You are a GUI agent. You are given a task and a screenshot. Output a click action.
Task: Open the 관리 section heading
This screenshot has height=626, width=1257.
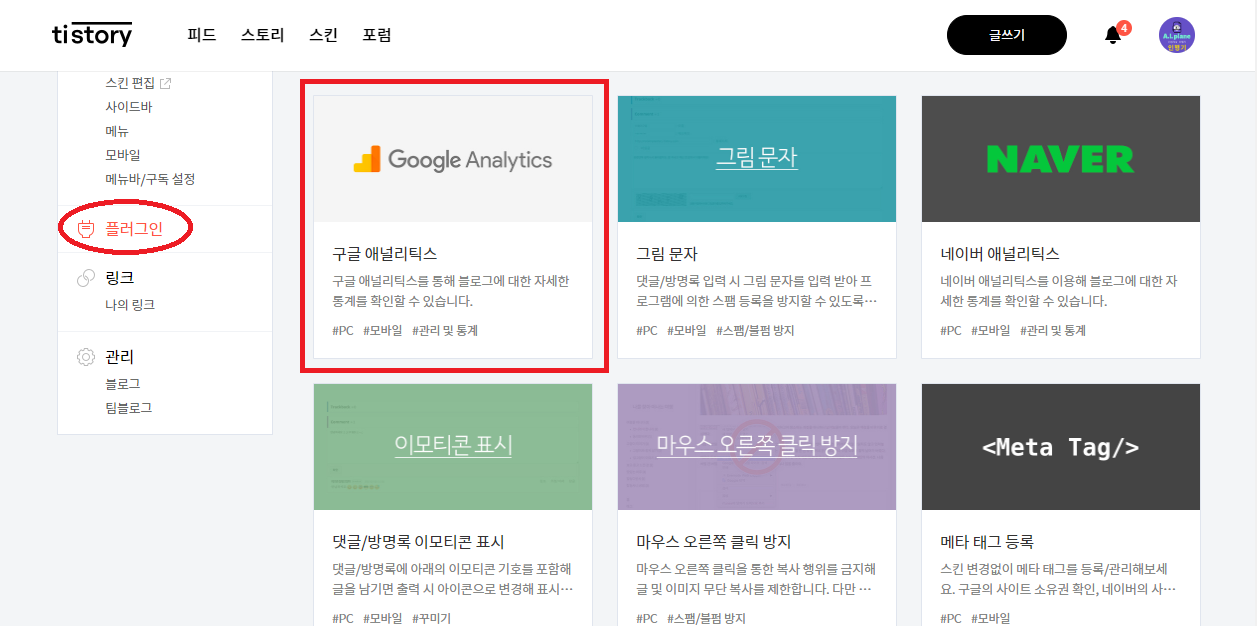click(120, 357)
